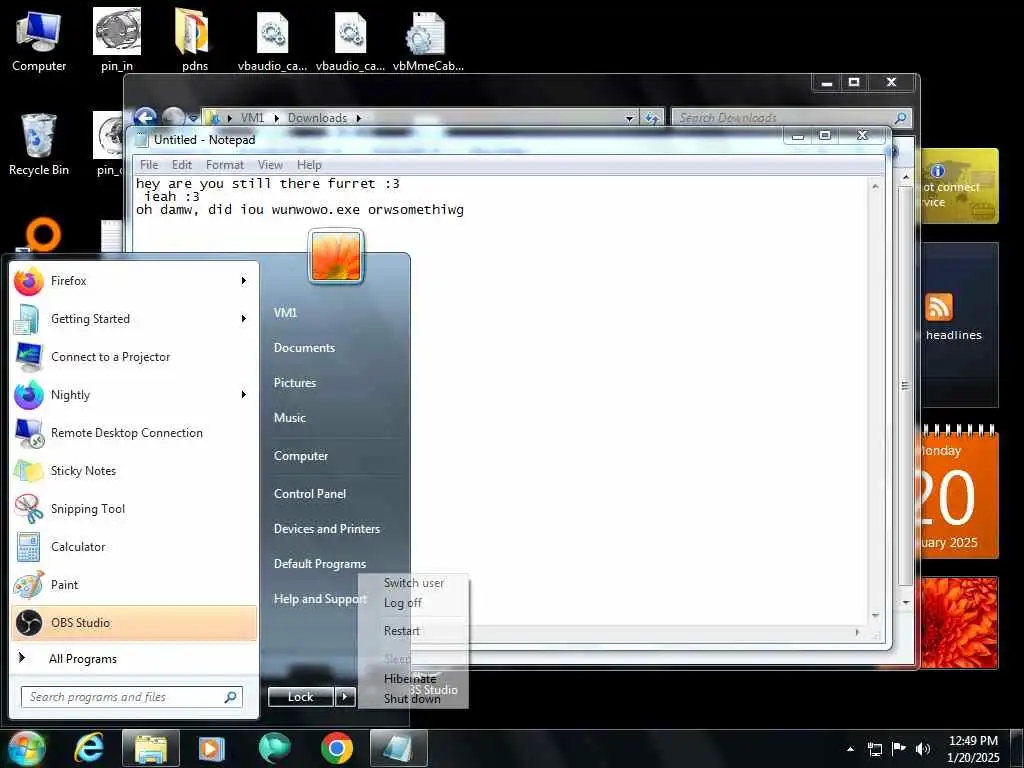
Task: Open Windows Explorer taskbar button
Action: 151,748
